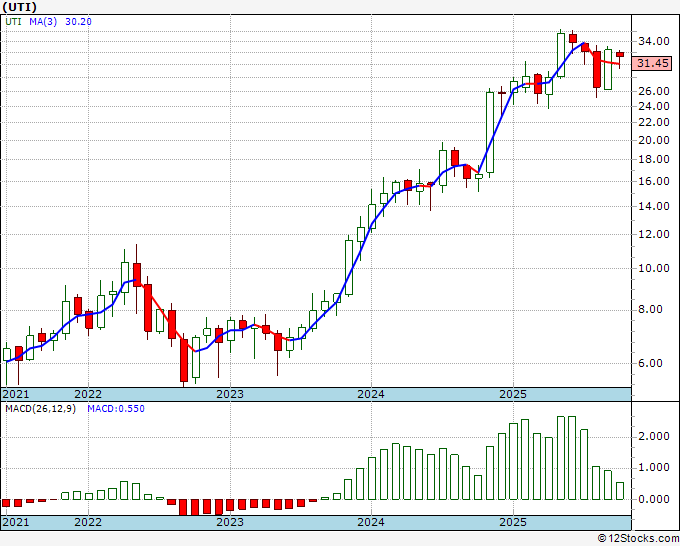
Task: Click the MACD:0.550 value readout
Action: (116, 409)
